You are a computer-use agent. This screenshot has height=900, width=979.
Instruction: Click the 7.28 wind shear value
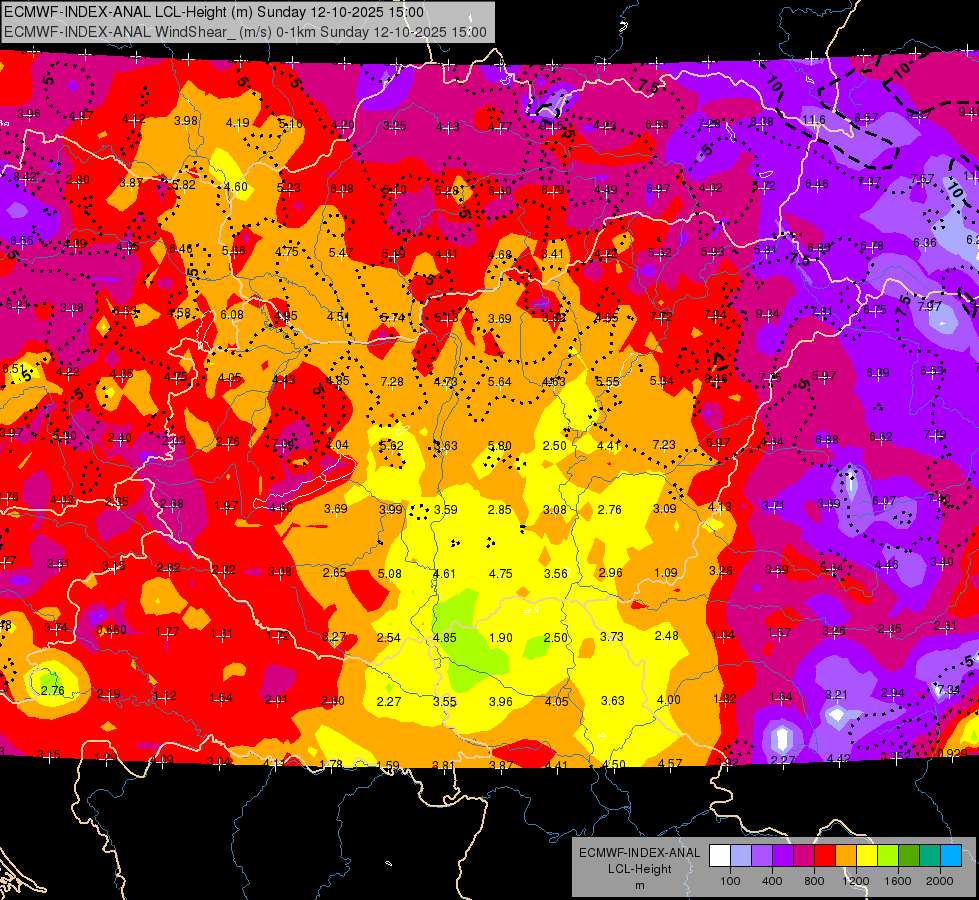tap(392, 382)
